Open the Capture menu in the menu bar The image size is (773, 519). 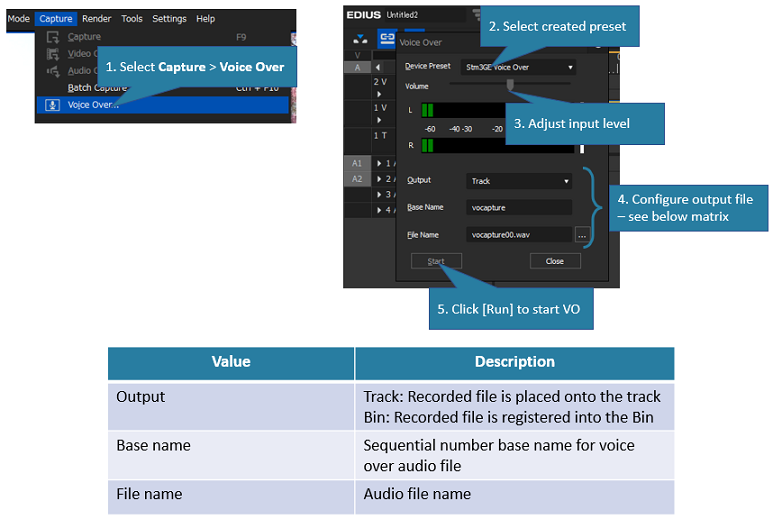pos(56,19)
